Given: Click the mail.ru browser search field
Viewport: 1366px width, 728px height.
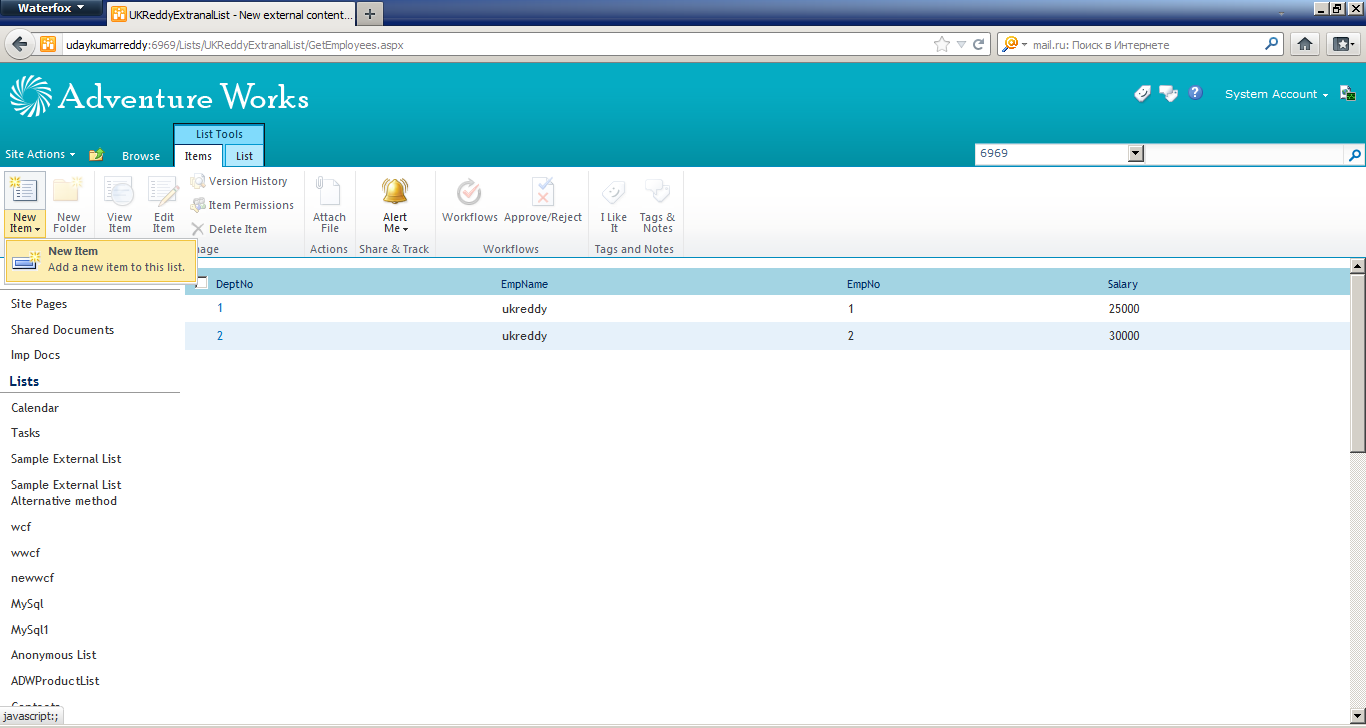Looking at the screenshot, I should point(1147,45).
